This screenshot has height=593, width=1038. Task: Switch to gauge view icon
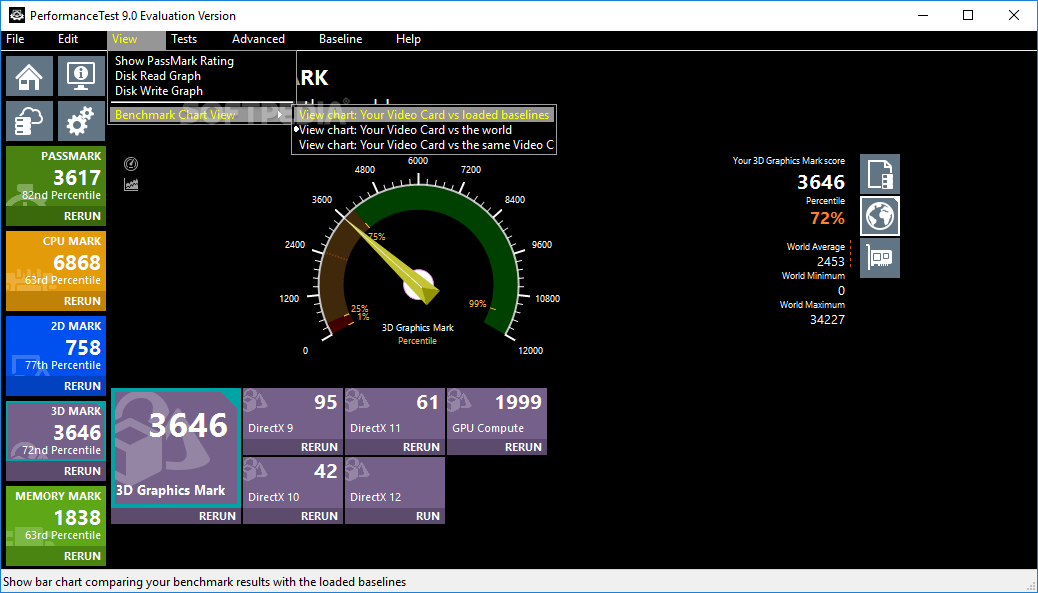click(x=131, y=163)
